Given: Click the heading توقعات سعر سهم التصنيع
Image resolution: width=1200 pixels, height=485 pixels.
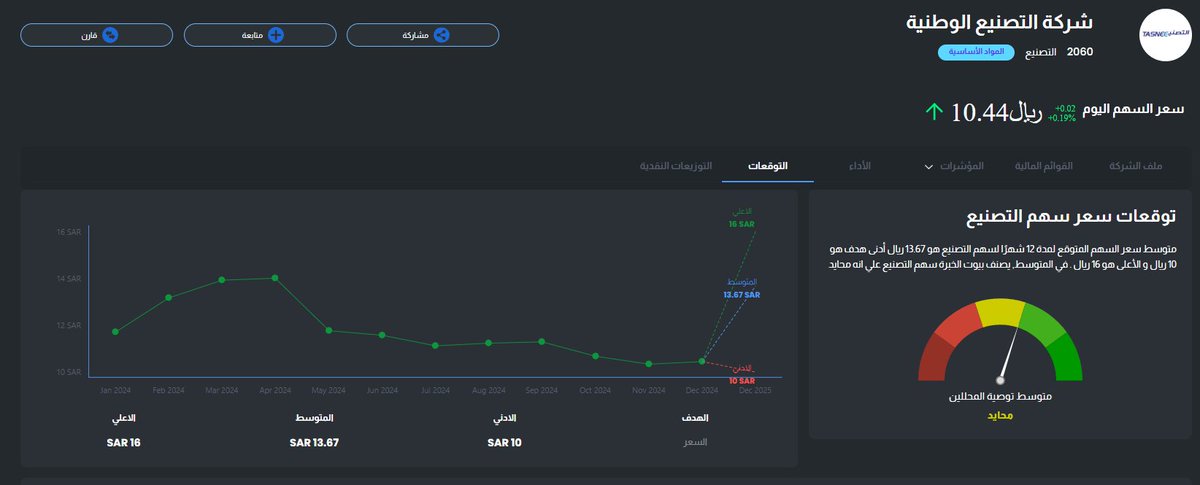Looking at the screenshot, I should (x=1071, y=217).
